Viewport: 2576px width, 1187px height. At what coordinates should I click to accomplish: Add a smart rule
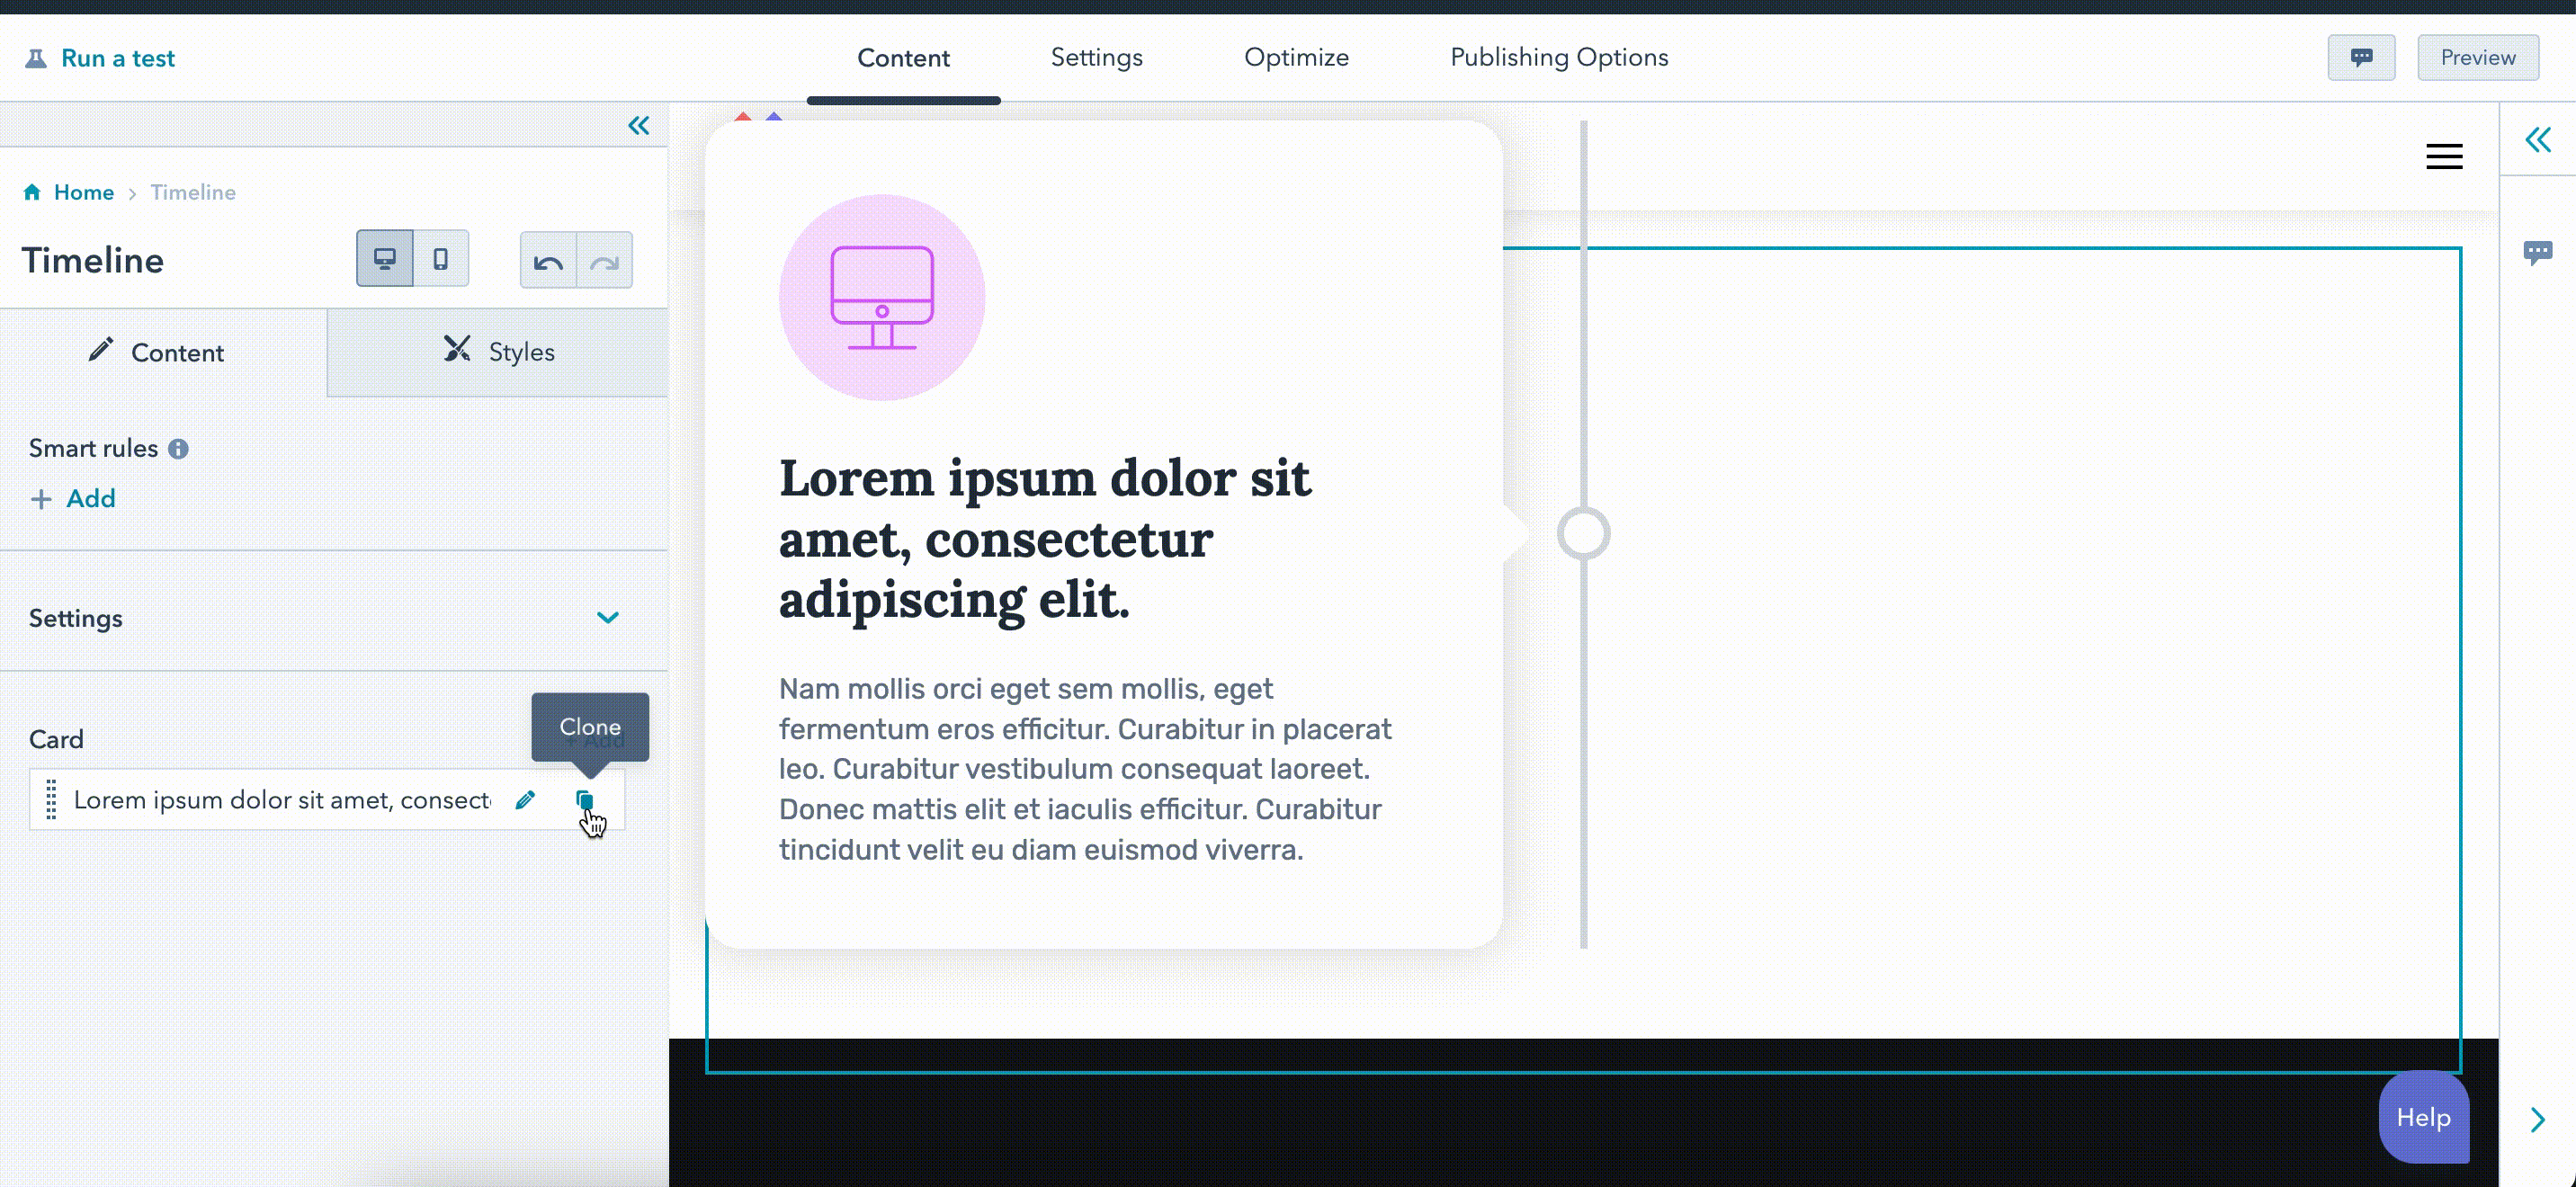73,498
